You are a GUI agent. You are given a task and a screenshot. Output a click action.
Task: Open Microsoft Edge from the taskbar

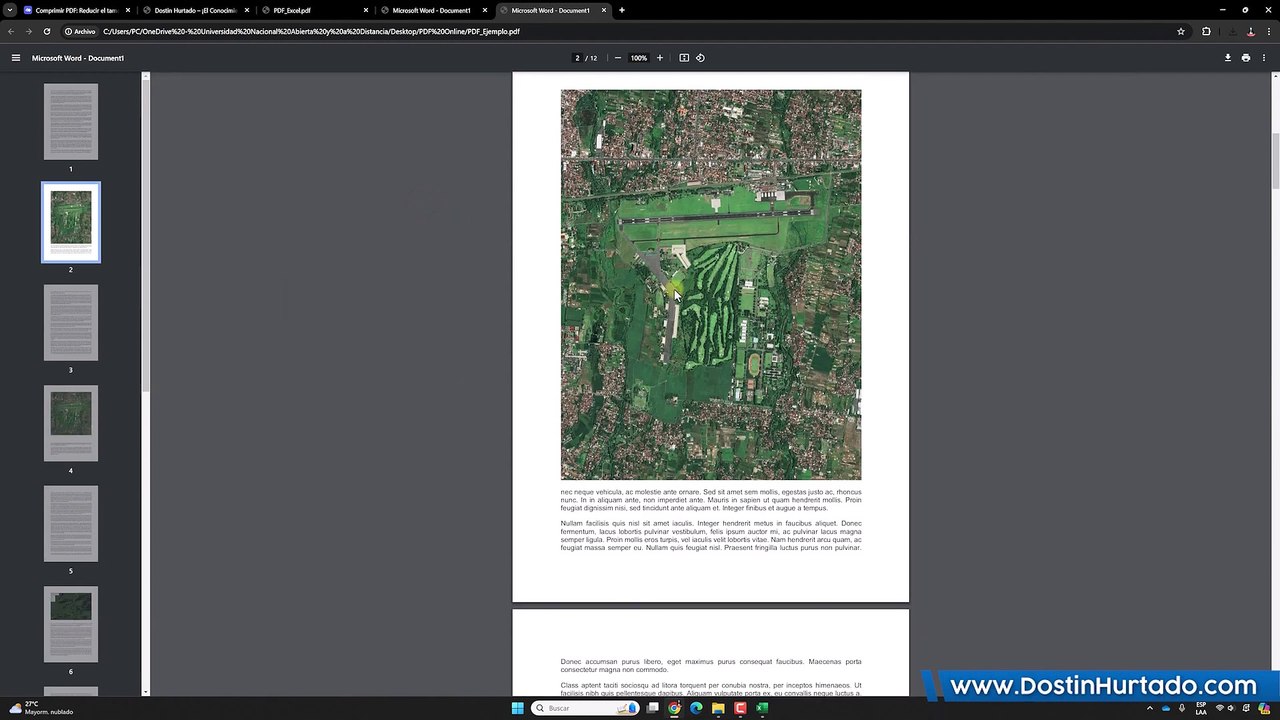click(x=696, y=708)
